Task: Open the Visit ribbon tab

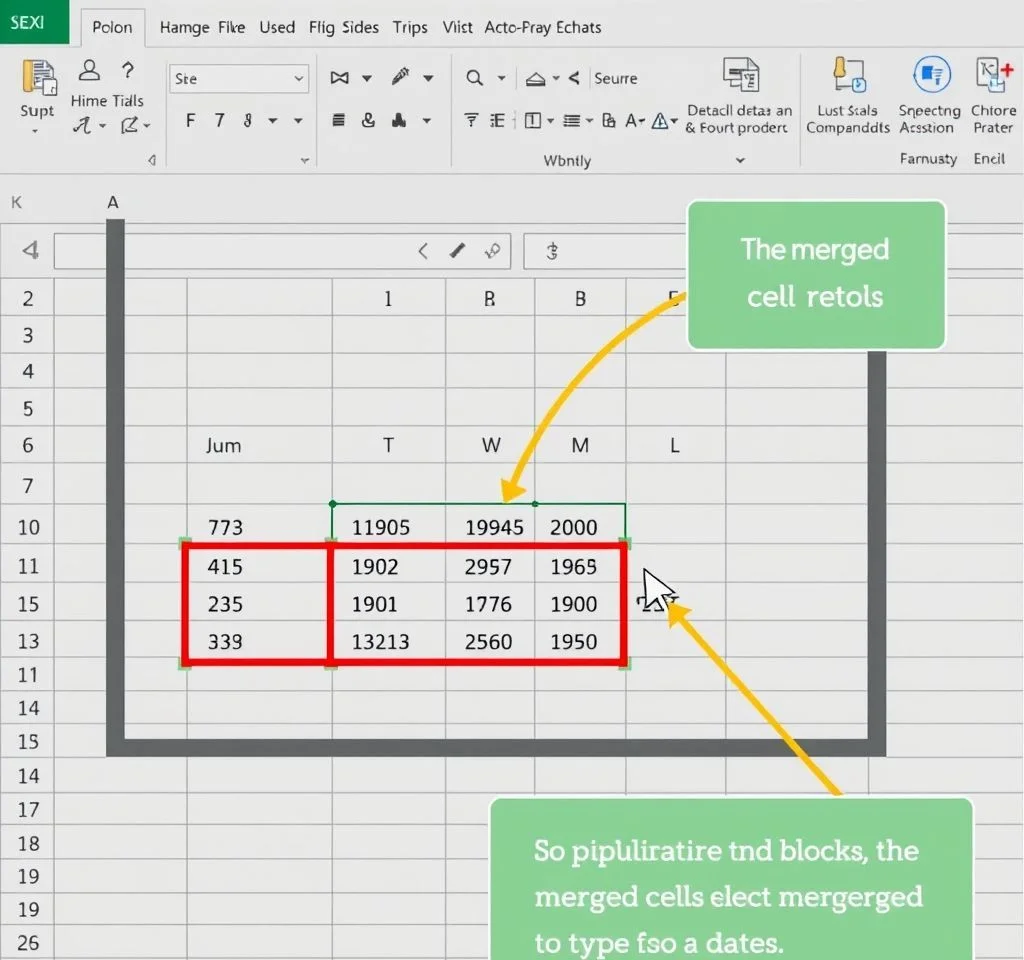Action: coord(457,27)
